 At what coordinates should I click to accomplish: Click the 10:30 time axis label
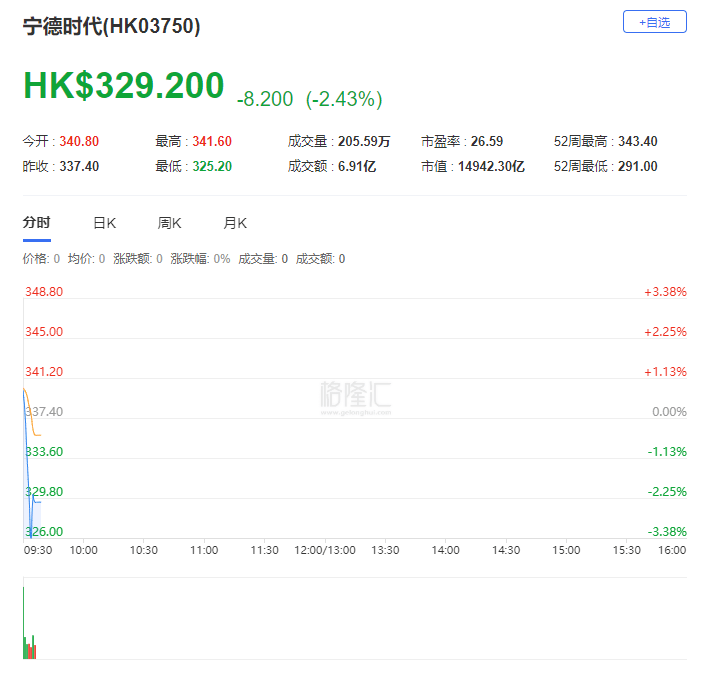click(144, 550)
